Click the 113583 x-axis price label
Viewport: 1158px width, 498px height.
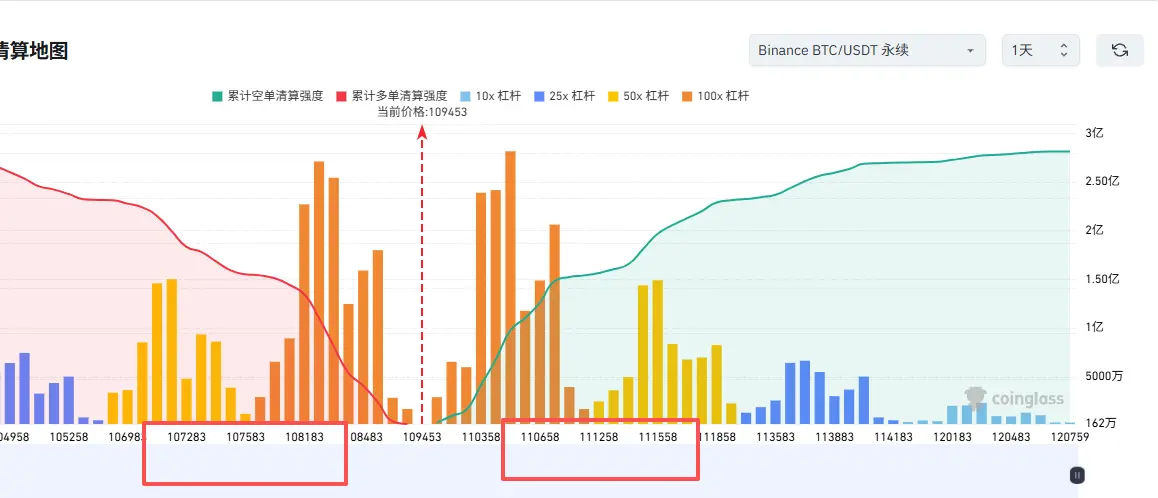pos(775,437)
